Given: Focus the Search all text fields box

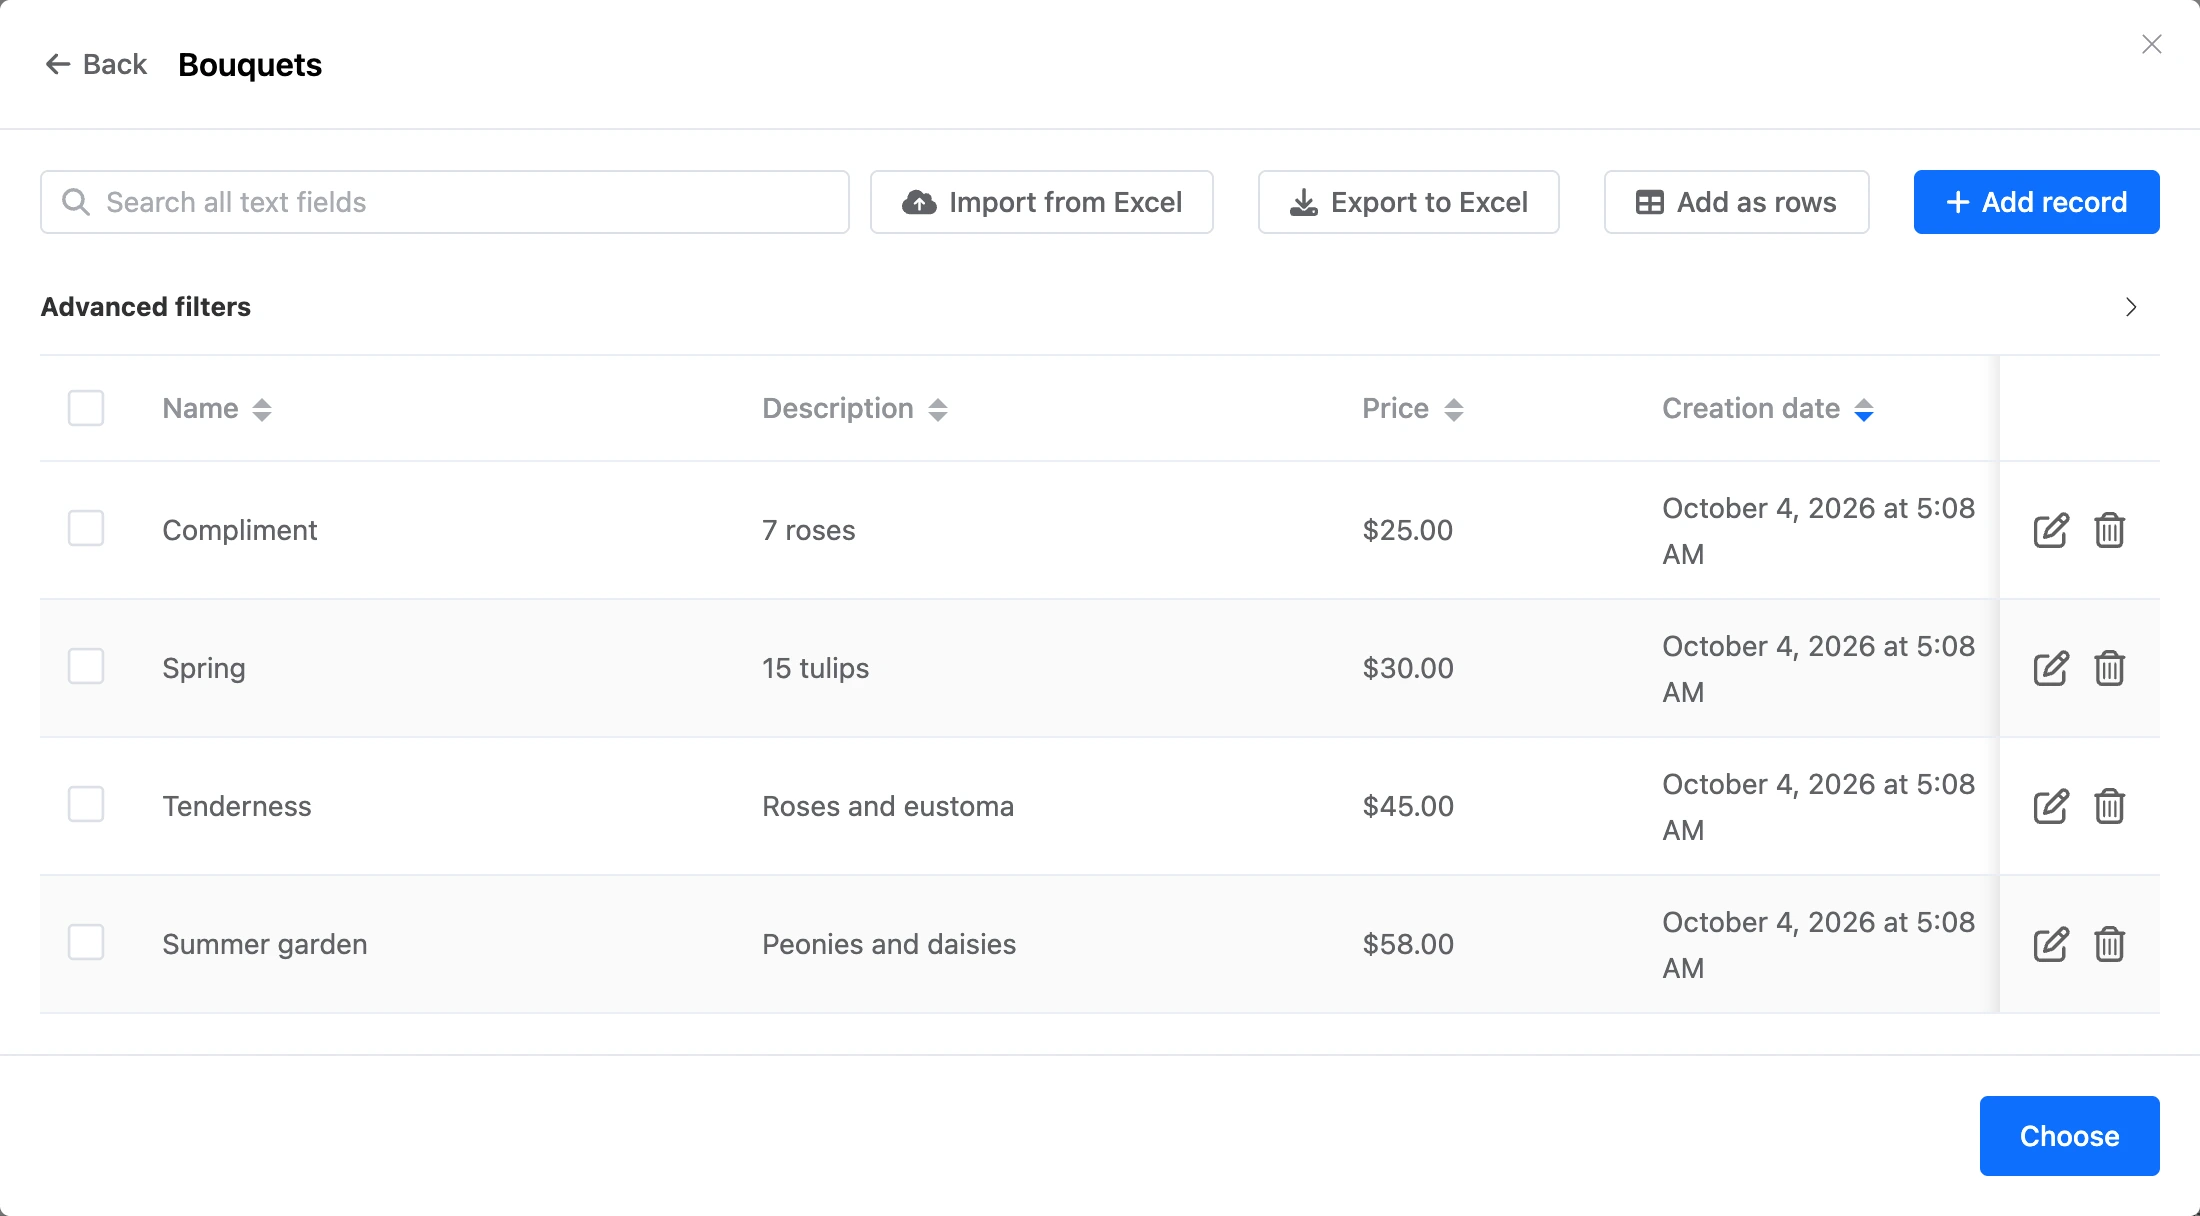Looking at the screenshot, I should pos(445,202).
